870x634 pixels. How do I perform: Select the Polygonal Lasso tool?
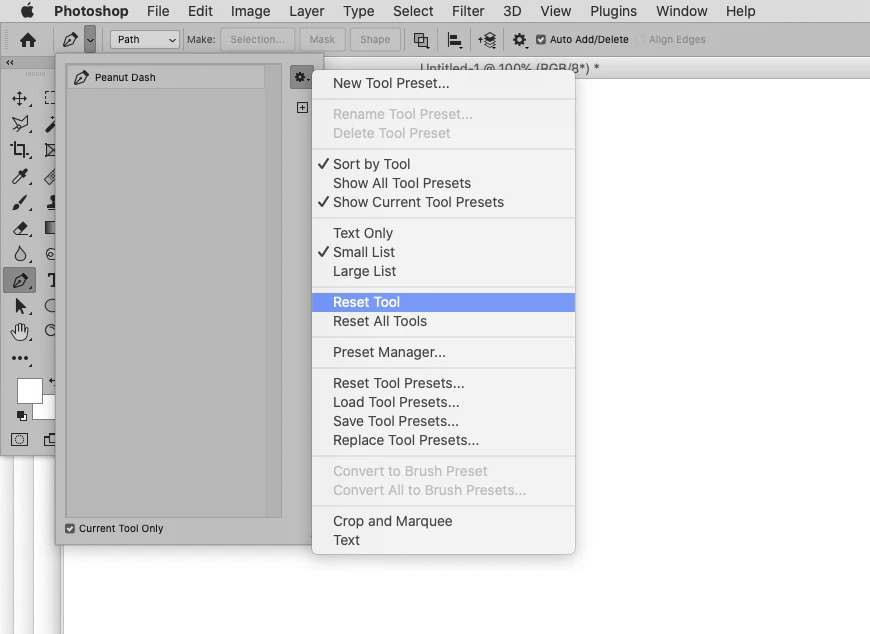[x=21, y=123]
